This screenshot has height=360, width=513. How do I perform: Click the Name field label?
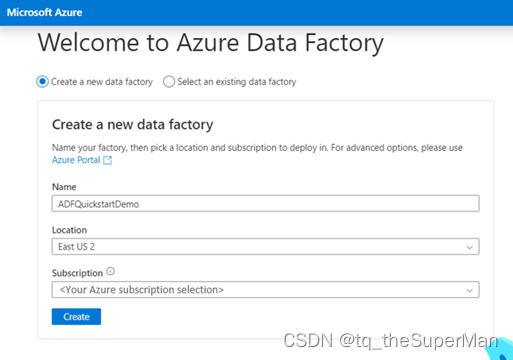point(64,187)
